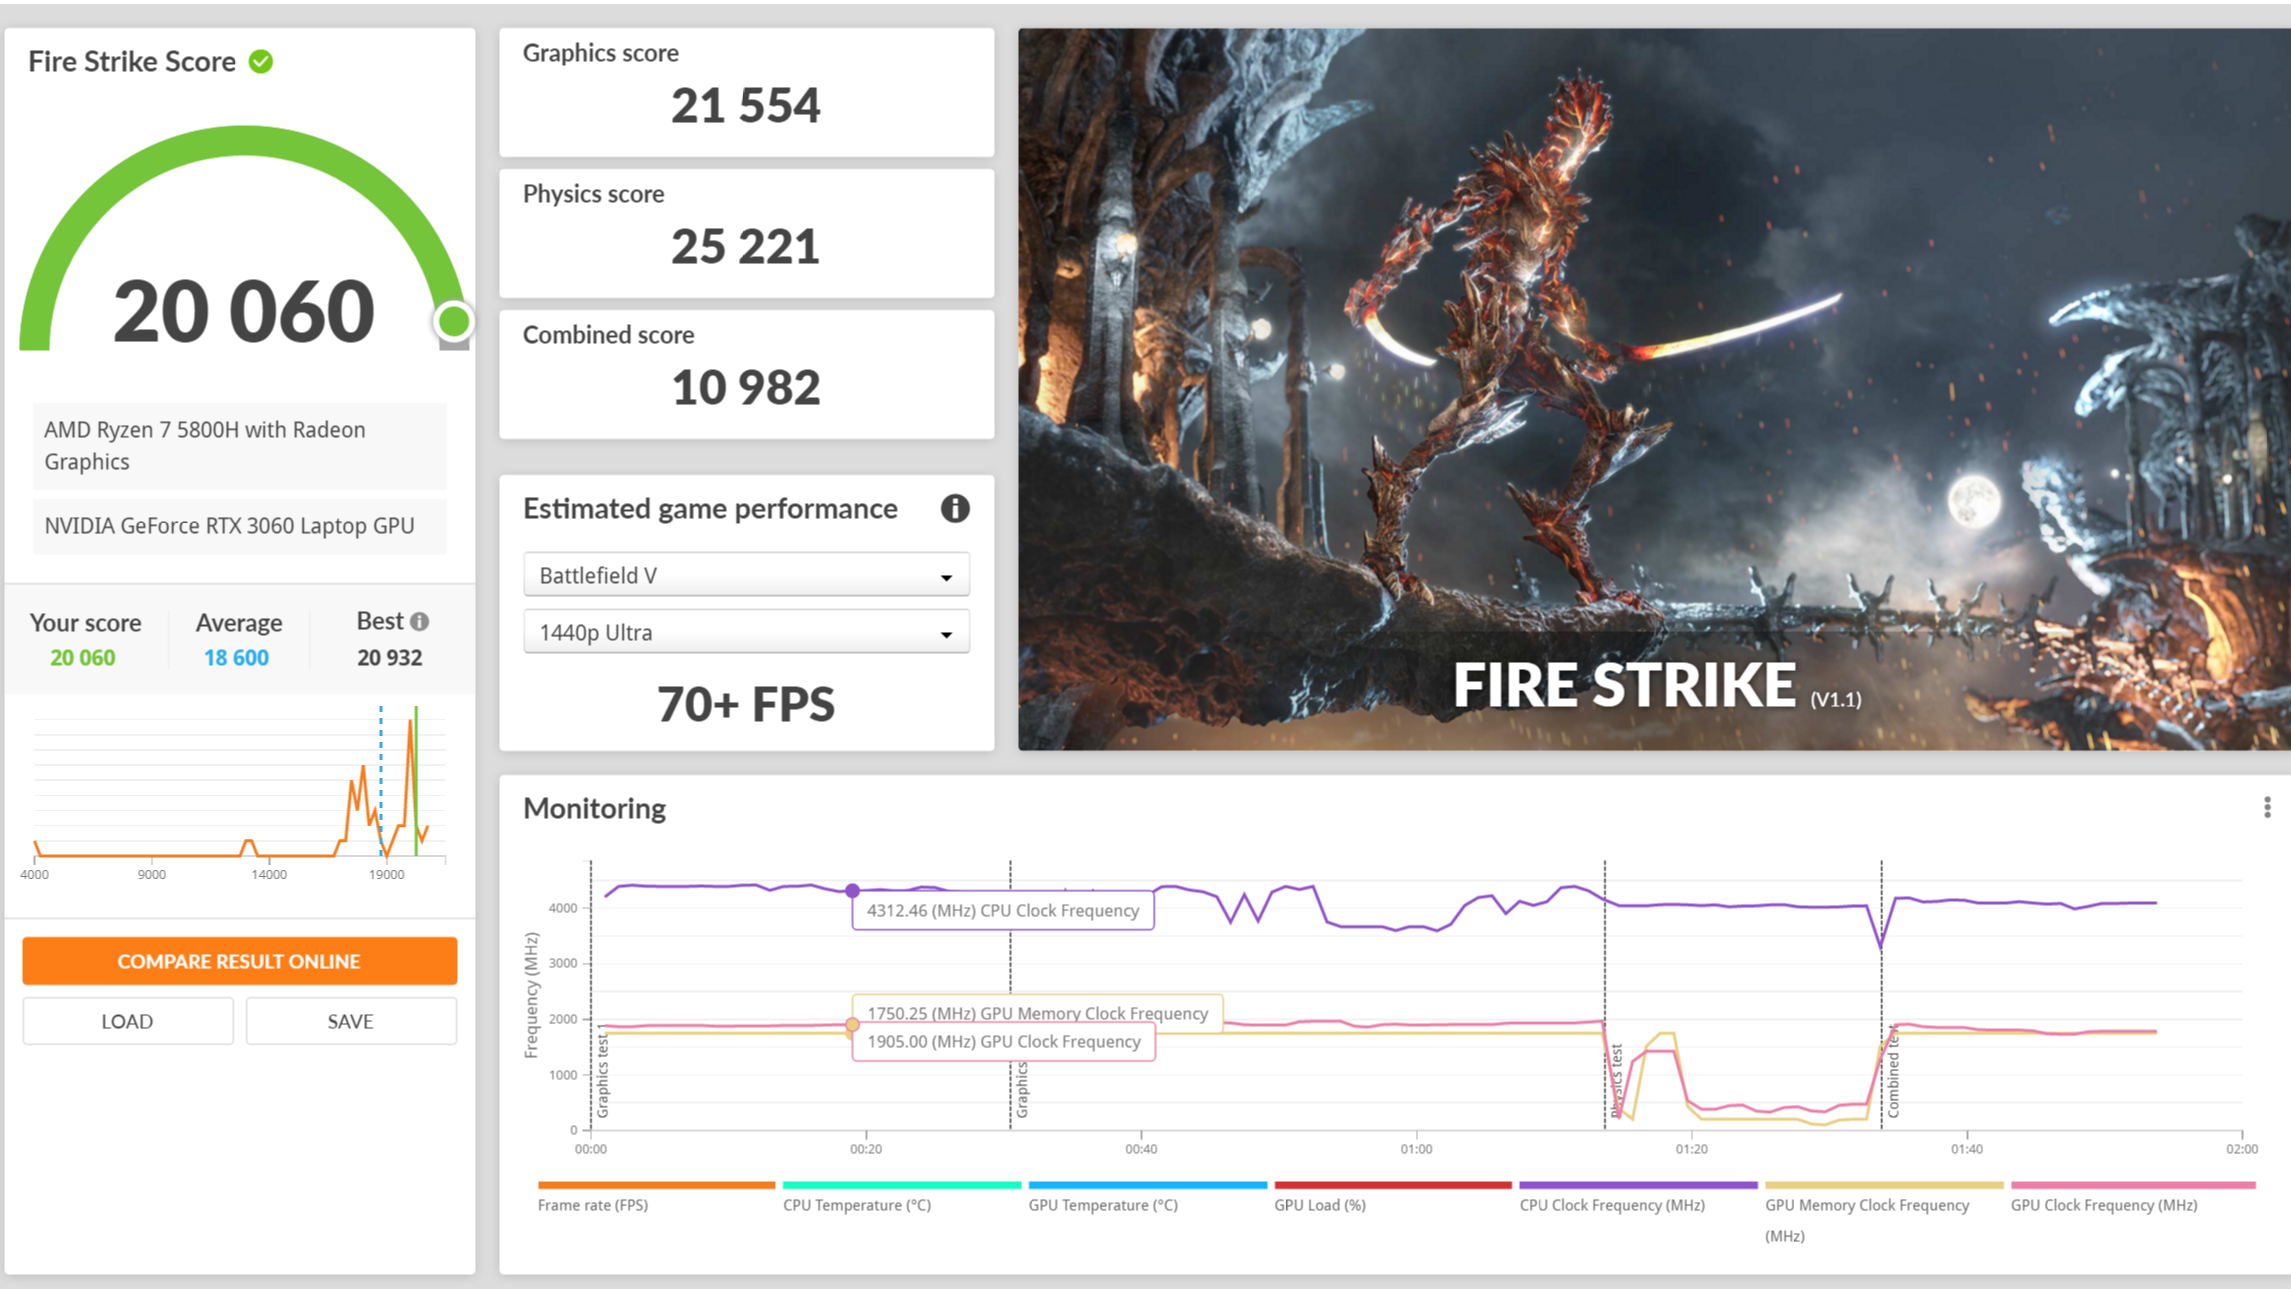Toggle CPU Temperature legend series
This screenshot has width=2291, height=1289.
click(856, 1204)
